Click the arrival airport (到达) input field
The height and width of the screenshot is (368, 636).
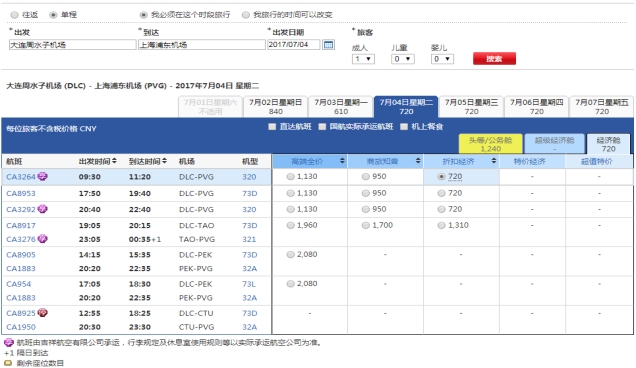tap(202, 45)
